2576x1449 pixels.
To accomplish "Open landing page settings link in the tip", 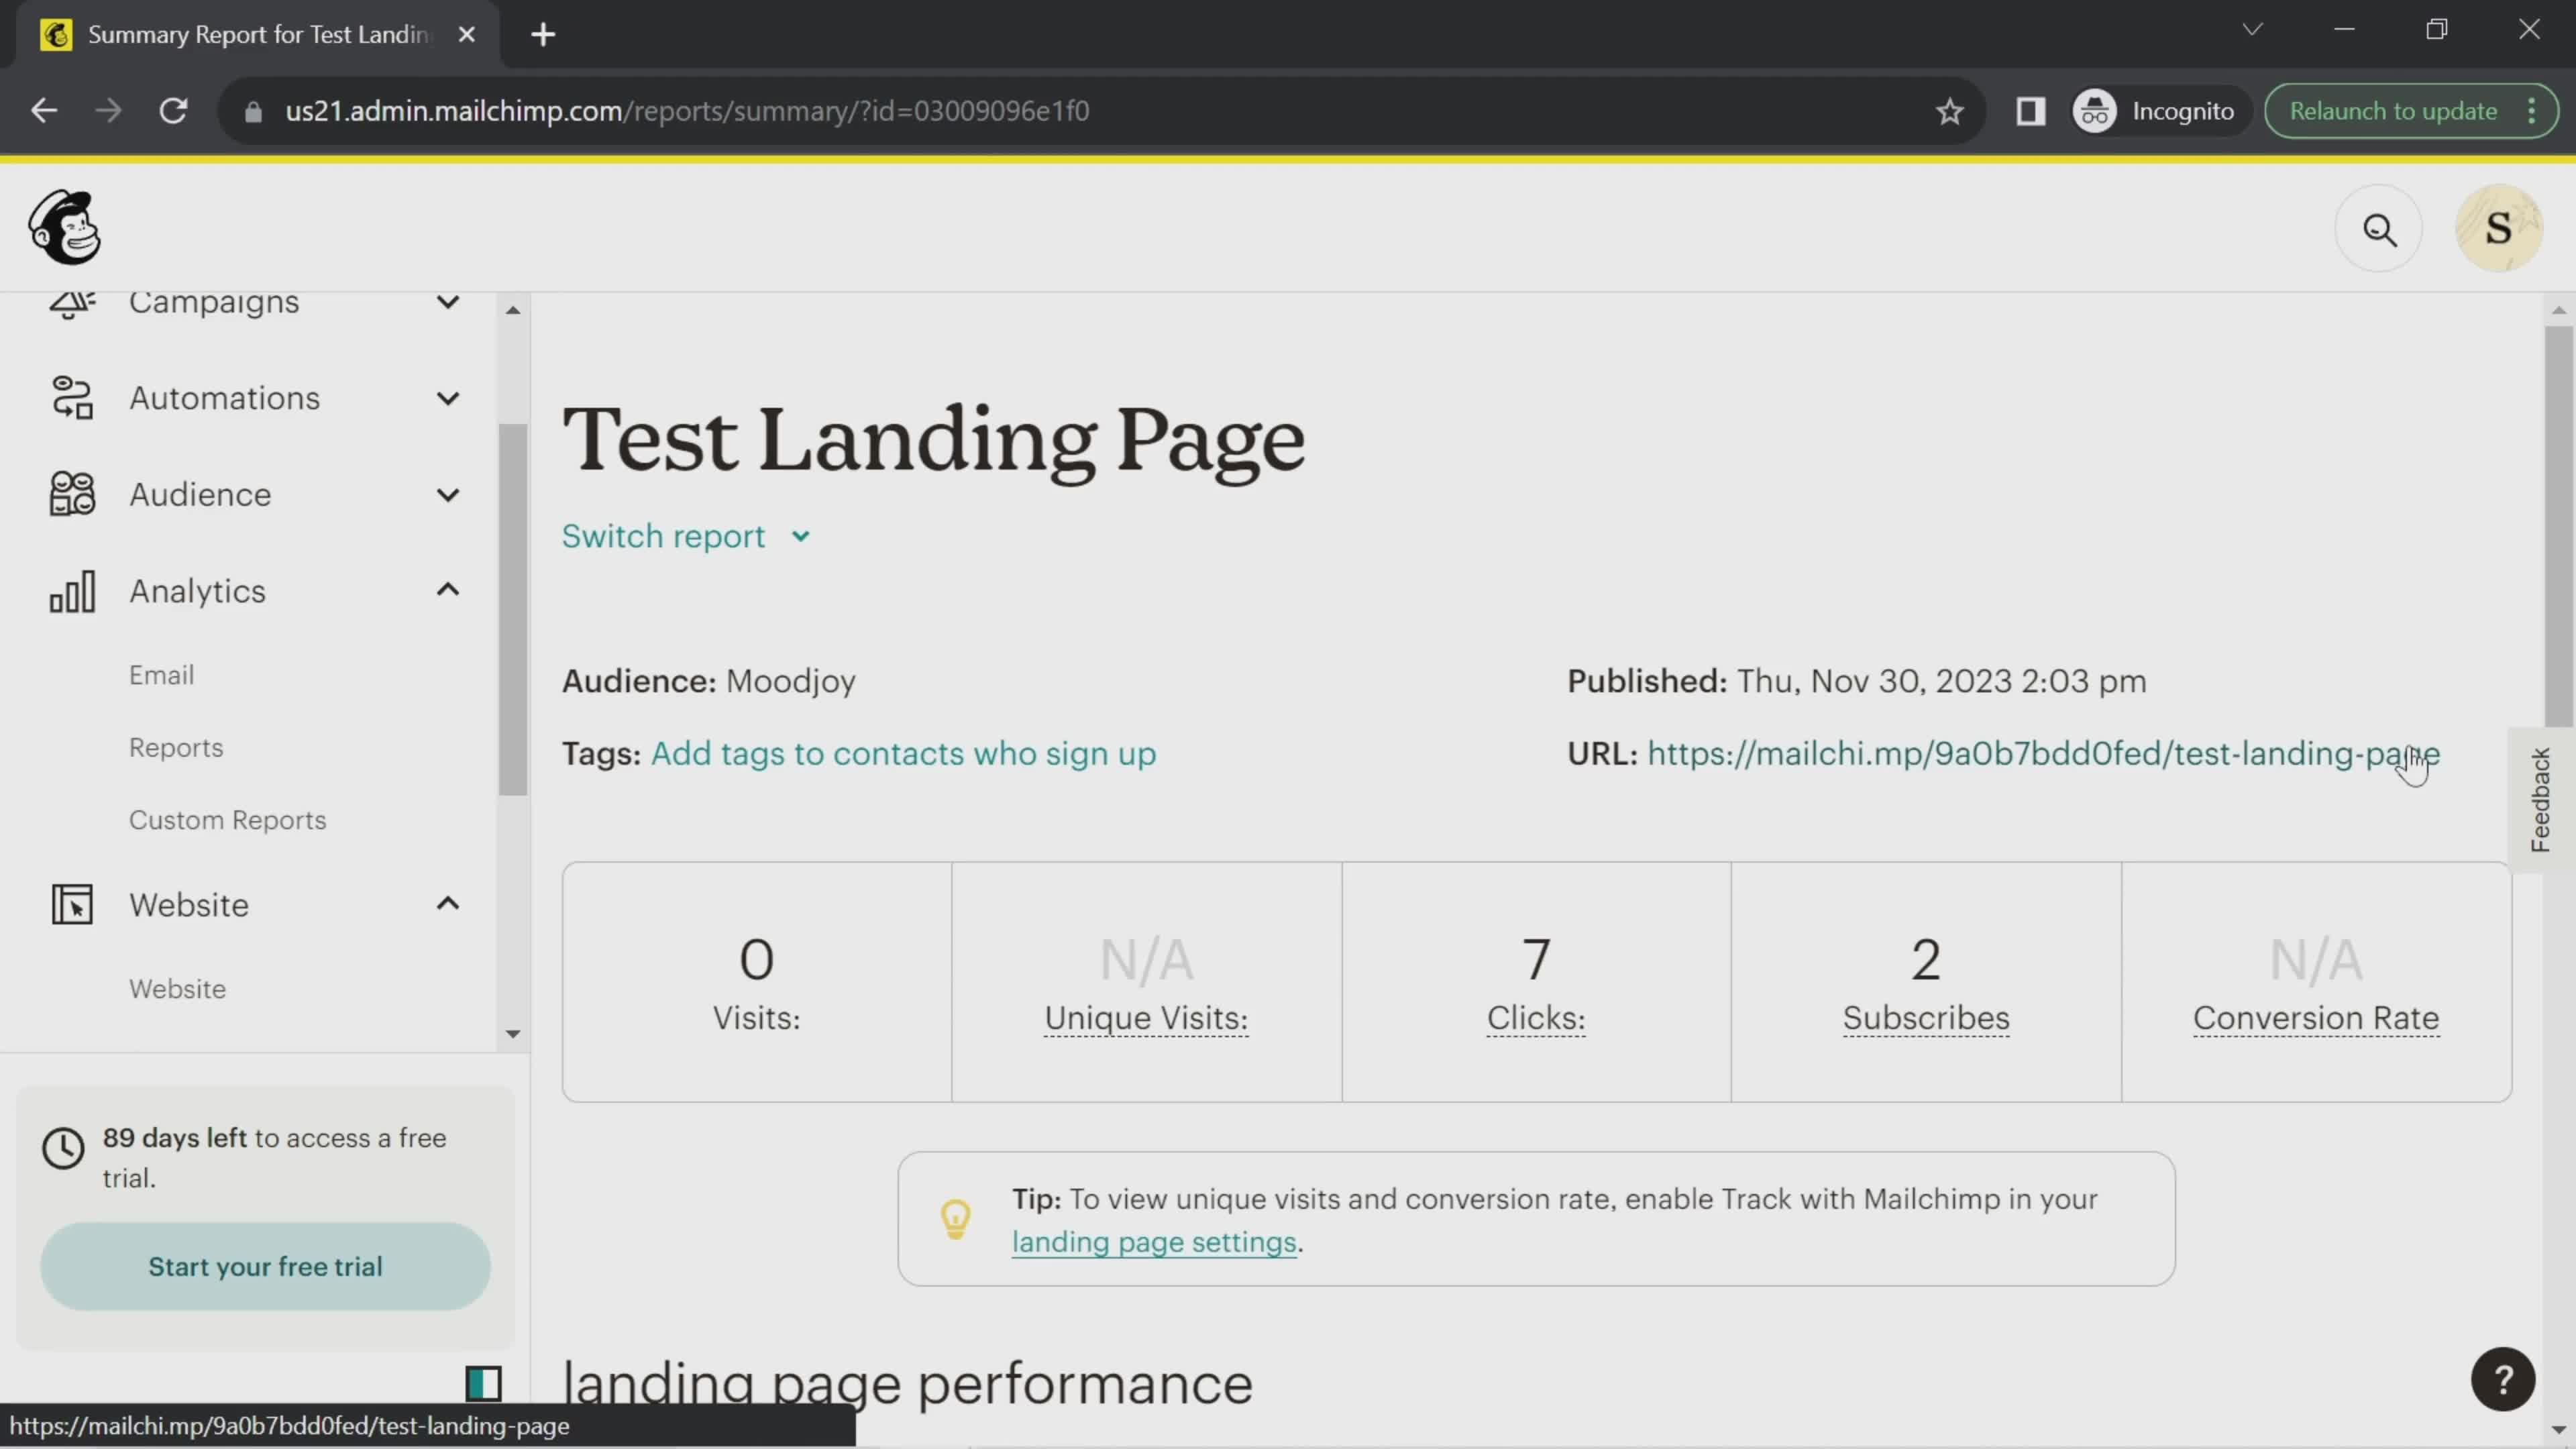I will coord(1154,1242).
